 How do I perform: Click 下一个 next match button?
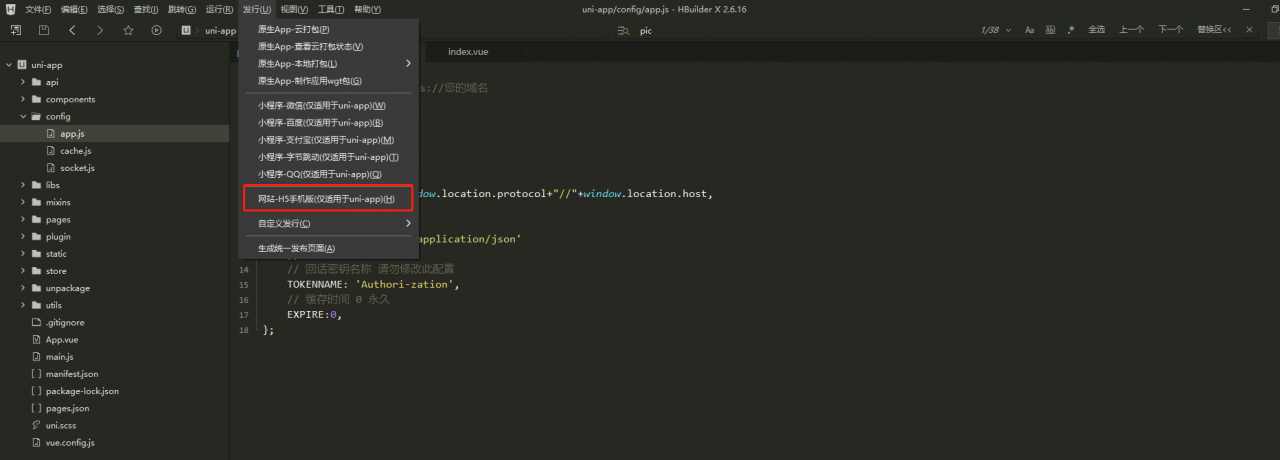(1170, 30)
